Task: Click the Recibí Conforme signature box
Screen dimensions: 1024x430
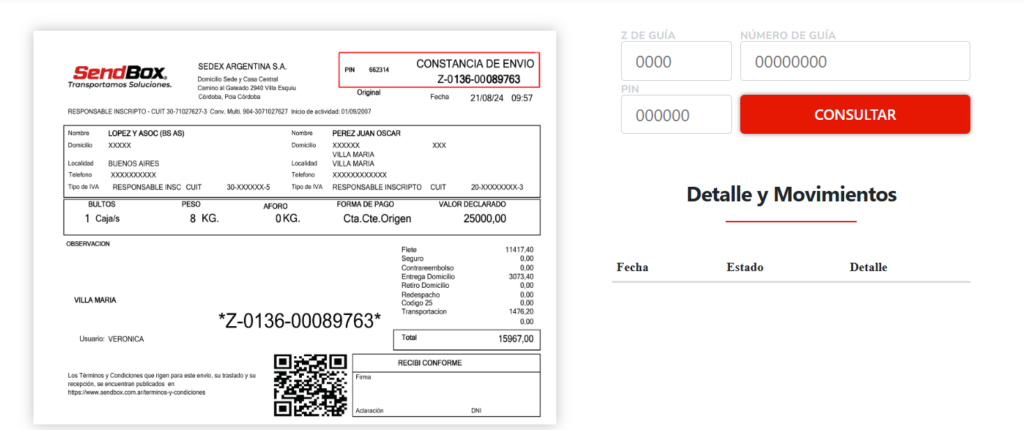Action: click(446, 385)
